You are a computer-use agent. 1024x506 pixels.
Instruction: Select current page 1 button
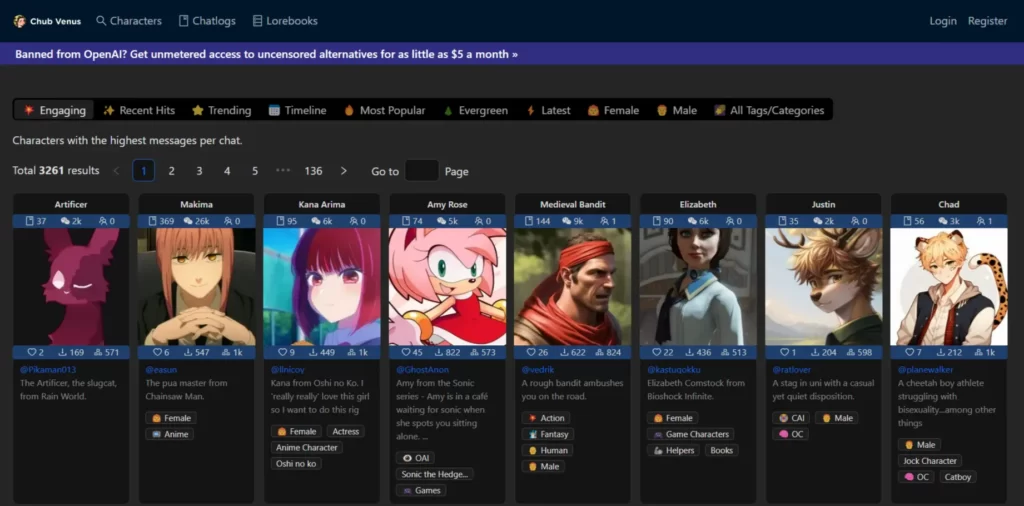(x=144, y=171)
